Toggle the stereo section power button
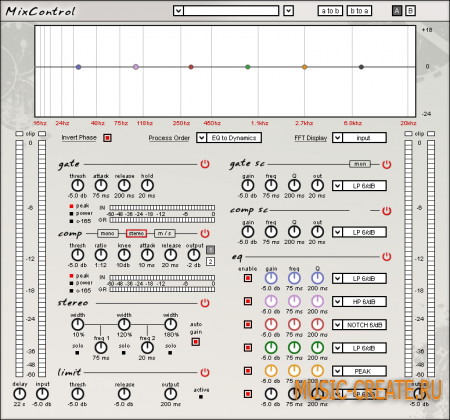 (x=205, y=303)
